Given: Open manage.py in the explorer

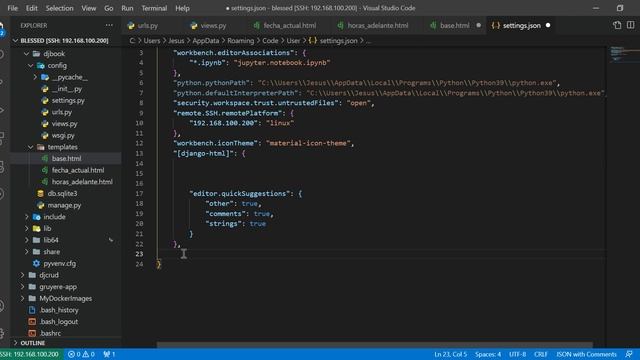Looking at the screenshot, I should (x=64, y=205).
